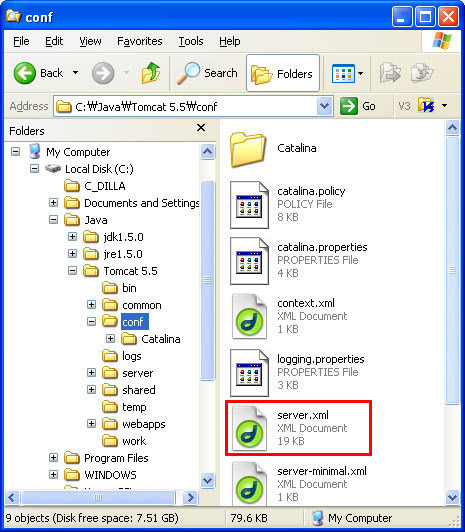Select server-minimal.xml file icon

(x=249, y=483)
